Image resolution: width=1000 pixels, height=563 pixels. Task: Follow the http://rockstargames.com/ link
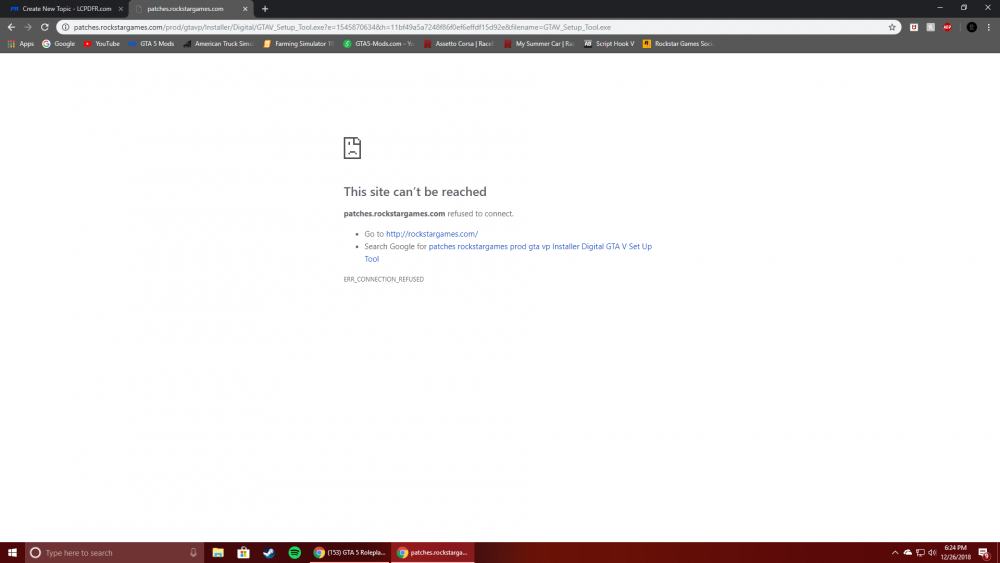(x=432, y=234)
